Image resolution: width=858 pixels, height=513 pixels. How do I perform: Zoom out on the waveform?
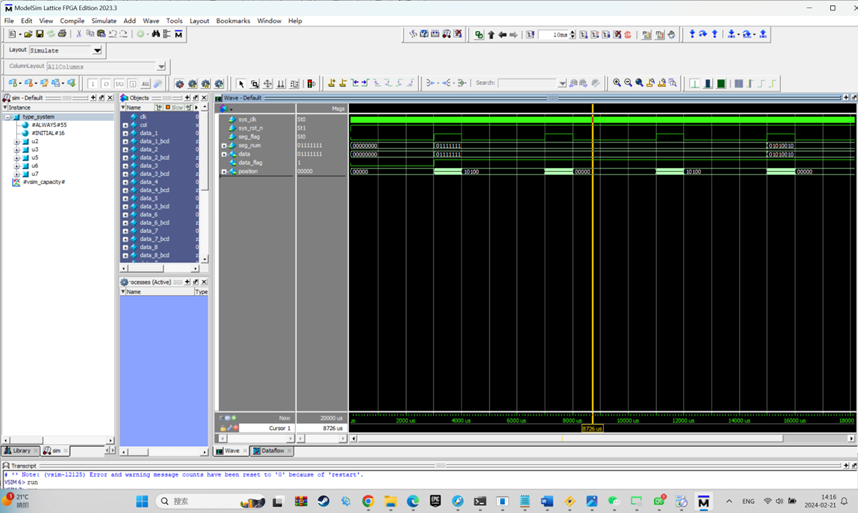tap(628, 83)
